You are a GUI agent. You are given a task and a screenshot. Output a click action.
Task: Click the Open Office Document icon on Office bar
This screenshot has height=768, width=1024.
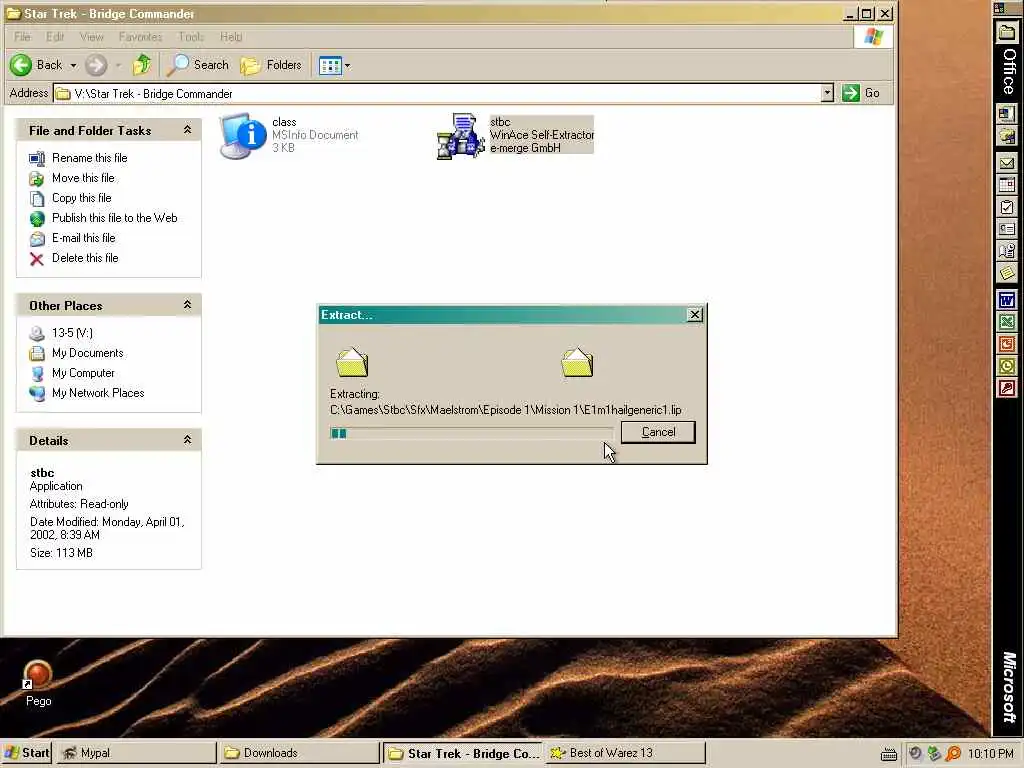tap(1006, 135)
